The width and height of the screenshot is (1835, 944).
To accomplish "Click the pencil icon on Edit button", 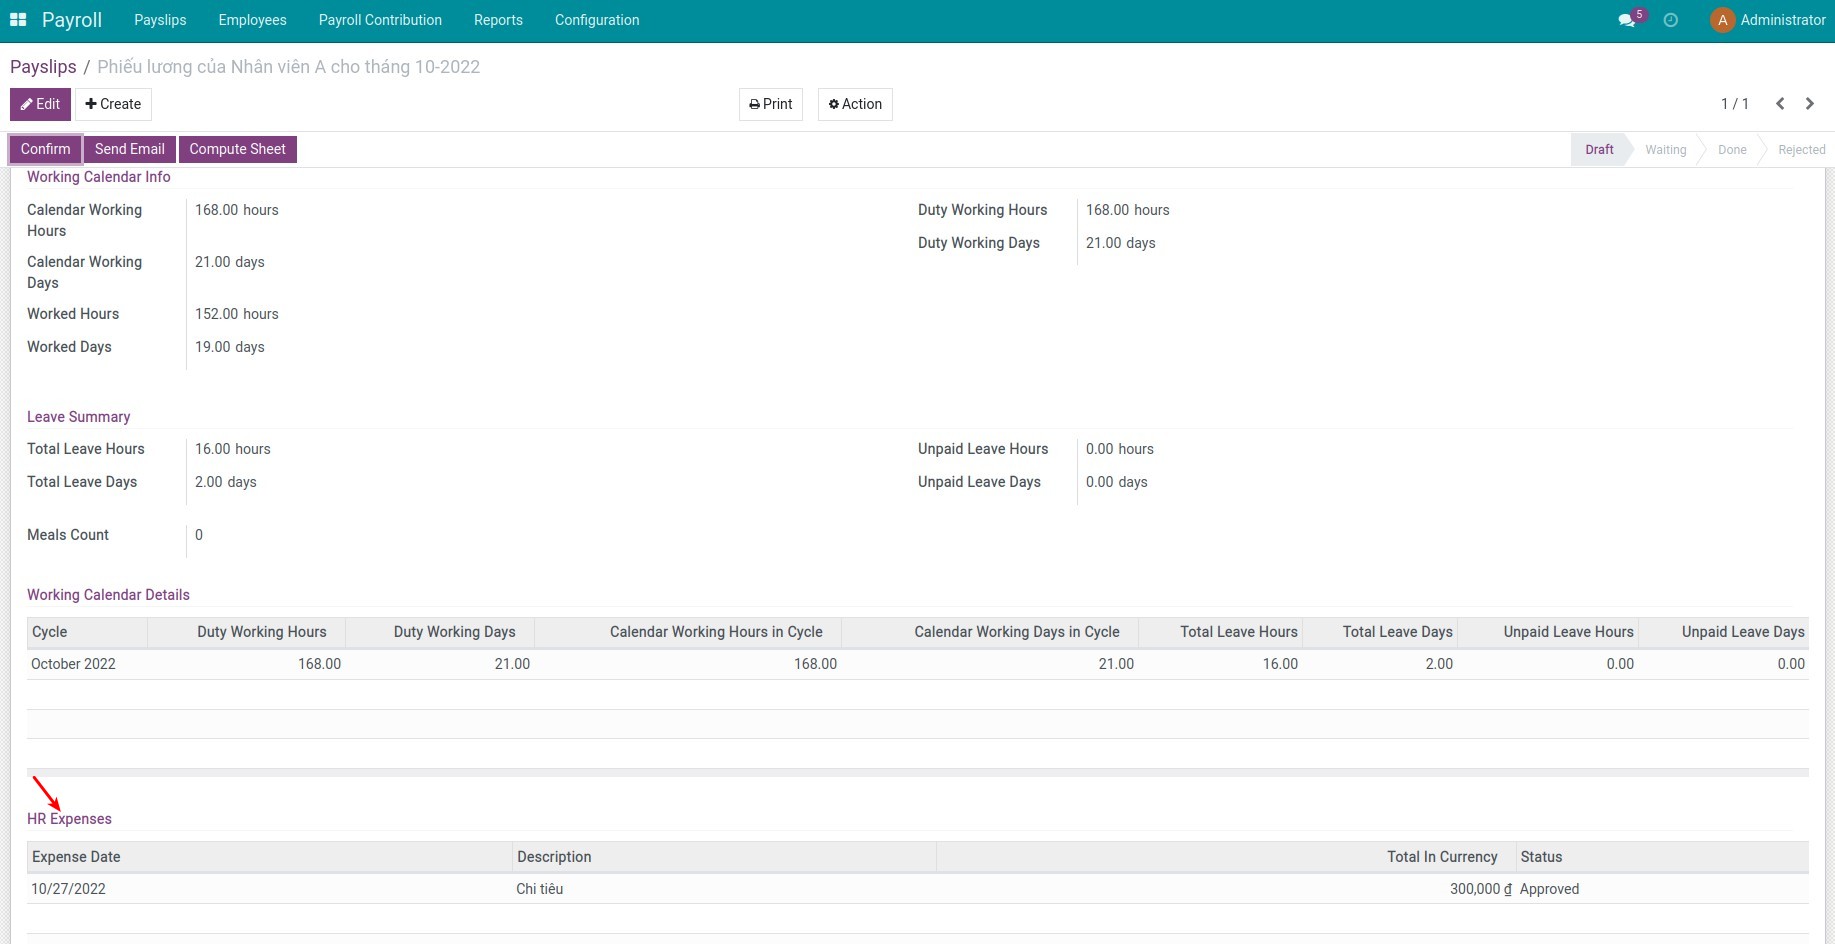I will coord(24,104).
